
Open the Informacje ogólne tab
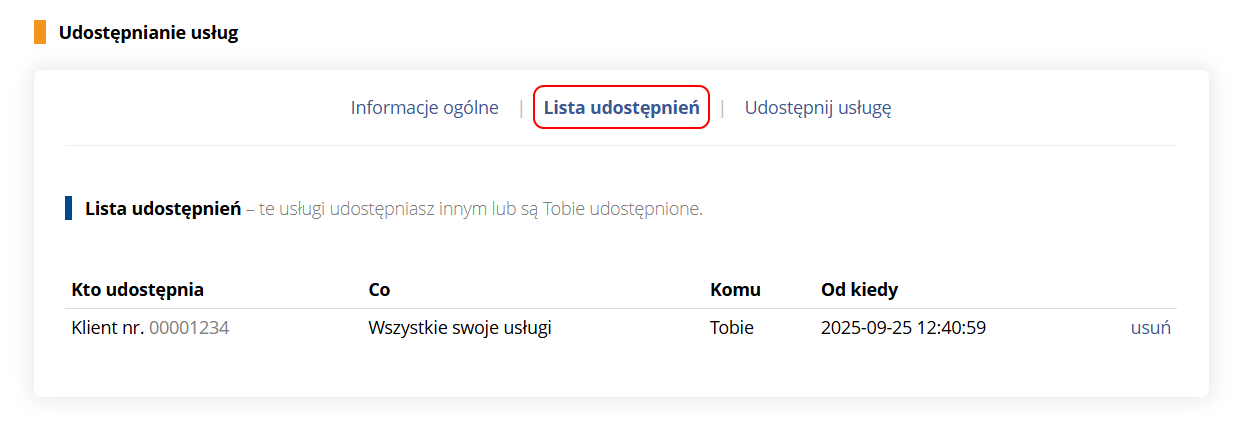click(x=424, y=108)
